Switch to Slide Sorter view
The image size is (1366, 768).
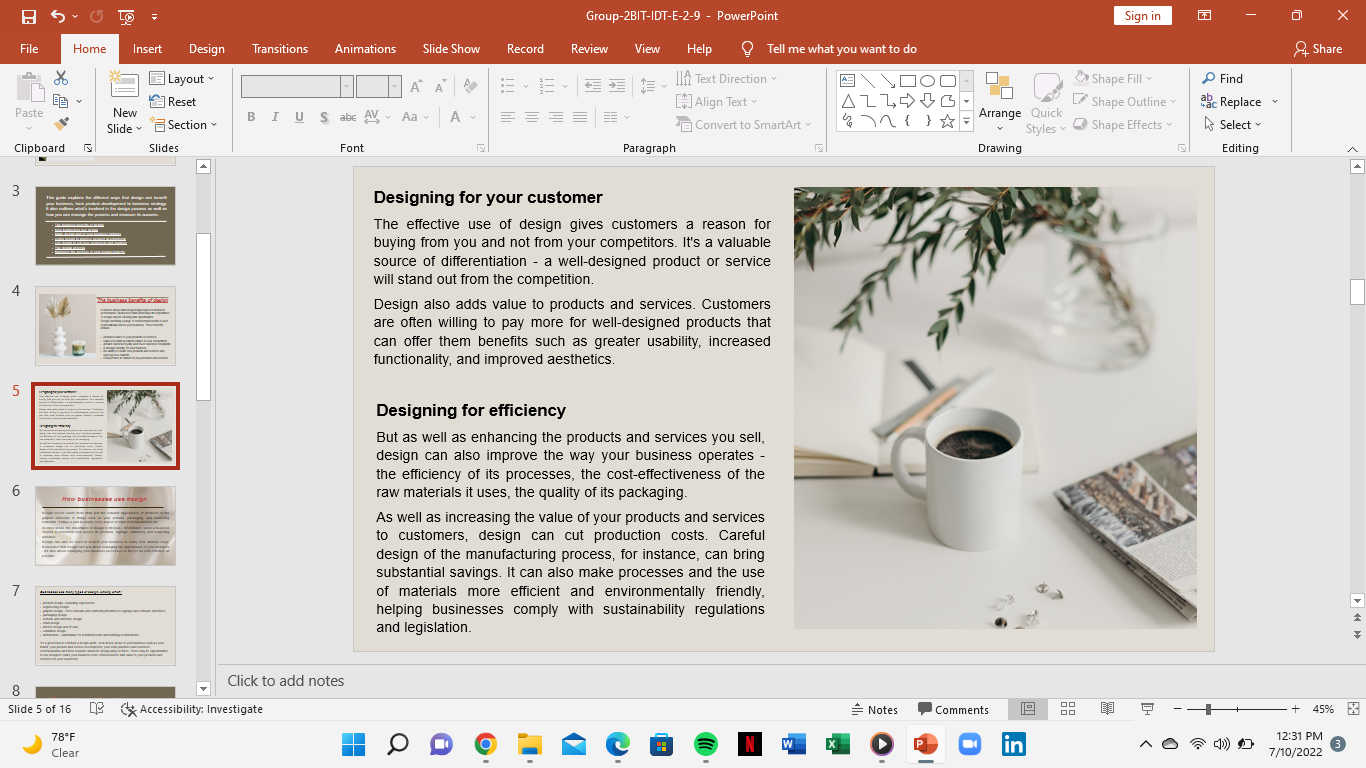[x=1067, y=709]
